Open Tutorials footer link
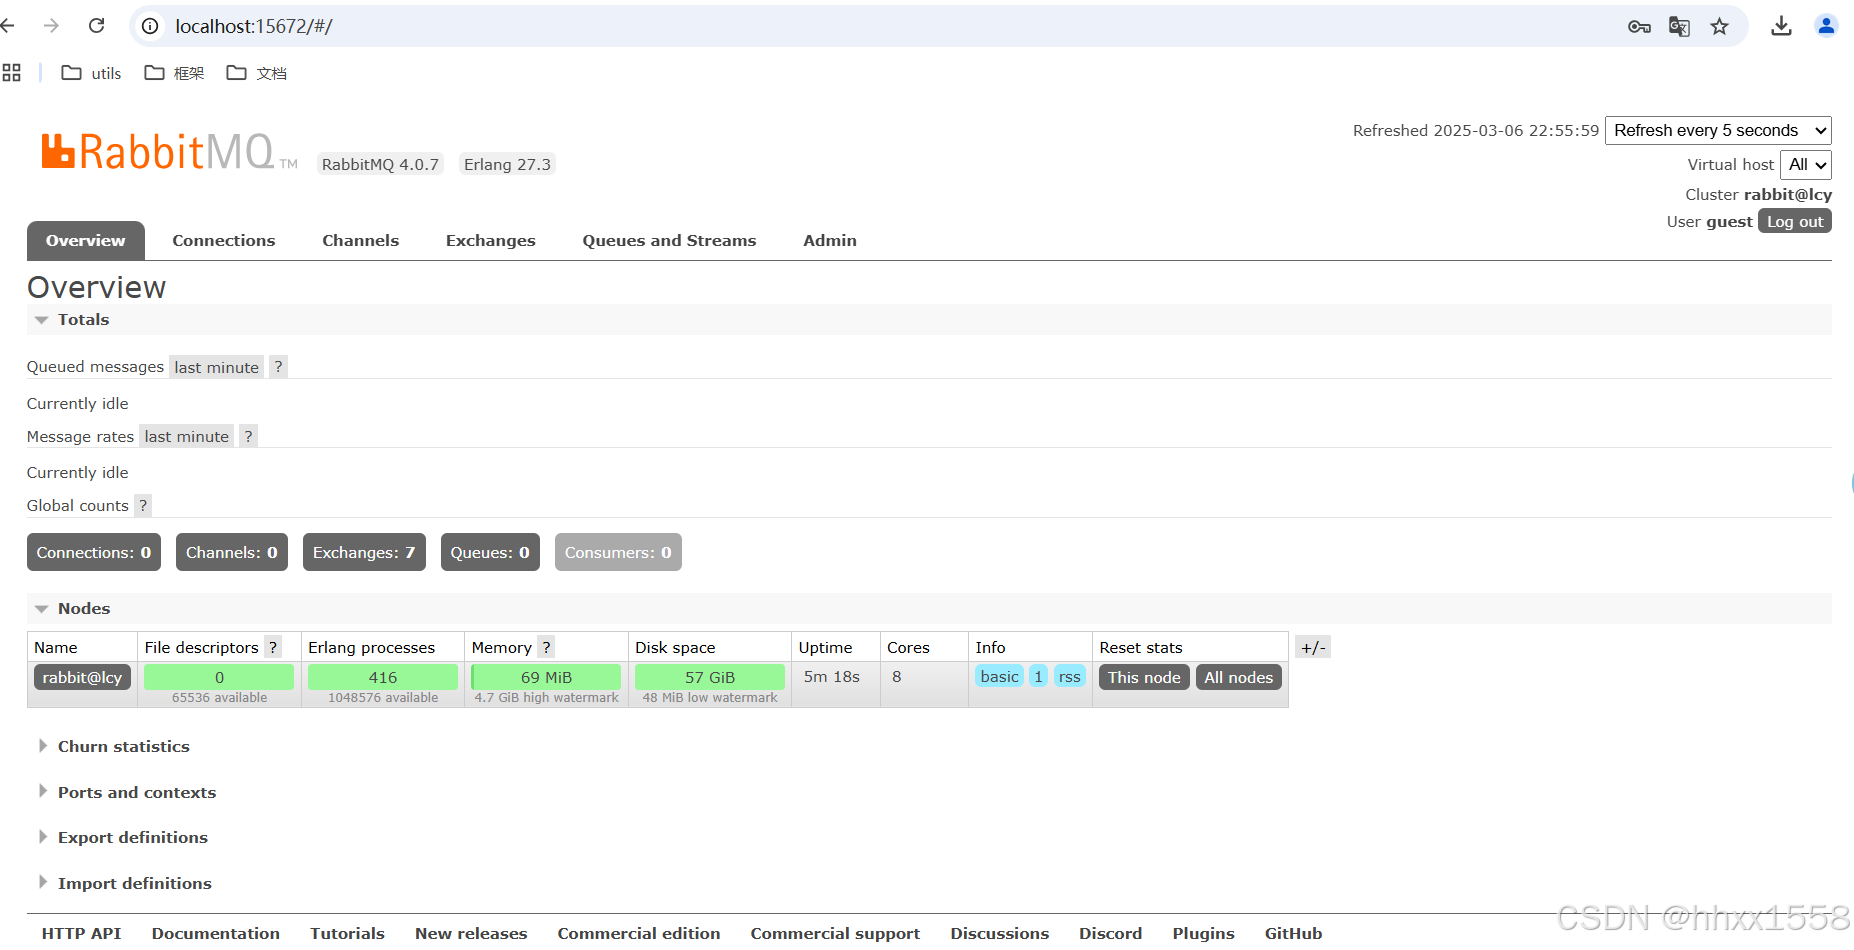The image size is (1854, 950). pyautogui.click(x=347, y=933)
